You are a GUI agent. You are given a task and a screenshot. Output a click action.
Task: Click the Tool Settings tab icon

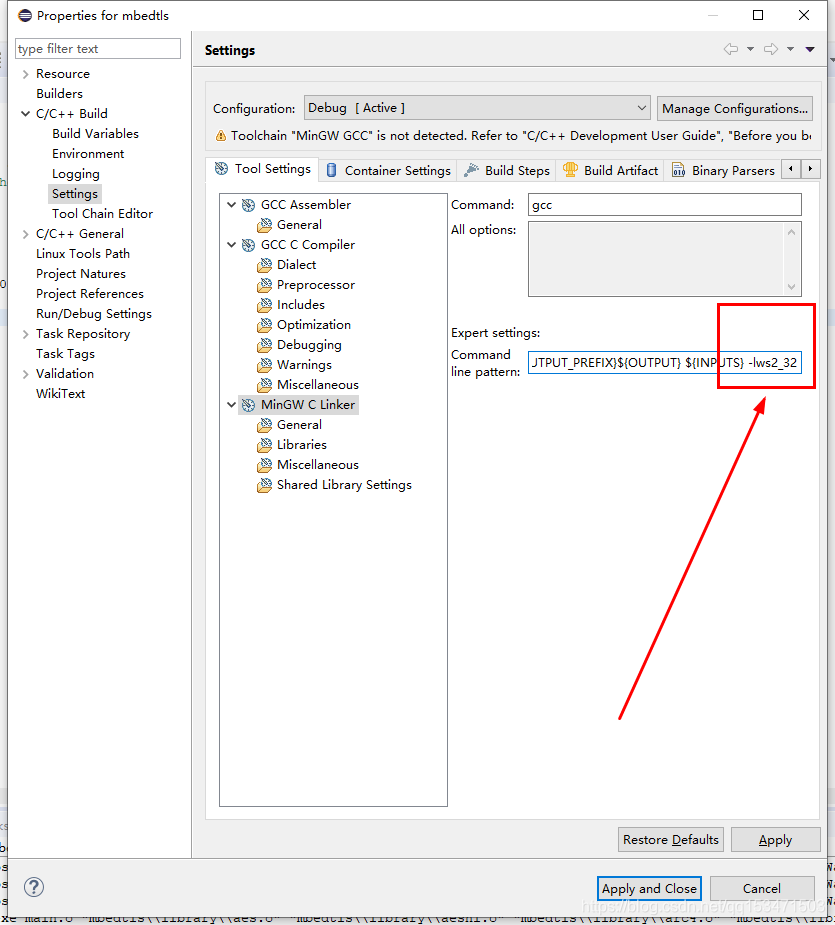click(x=221, y=169)
